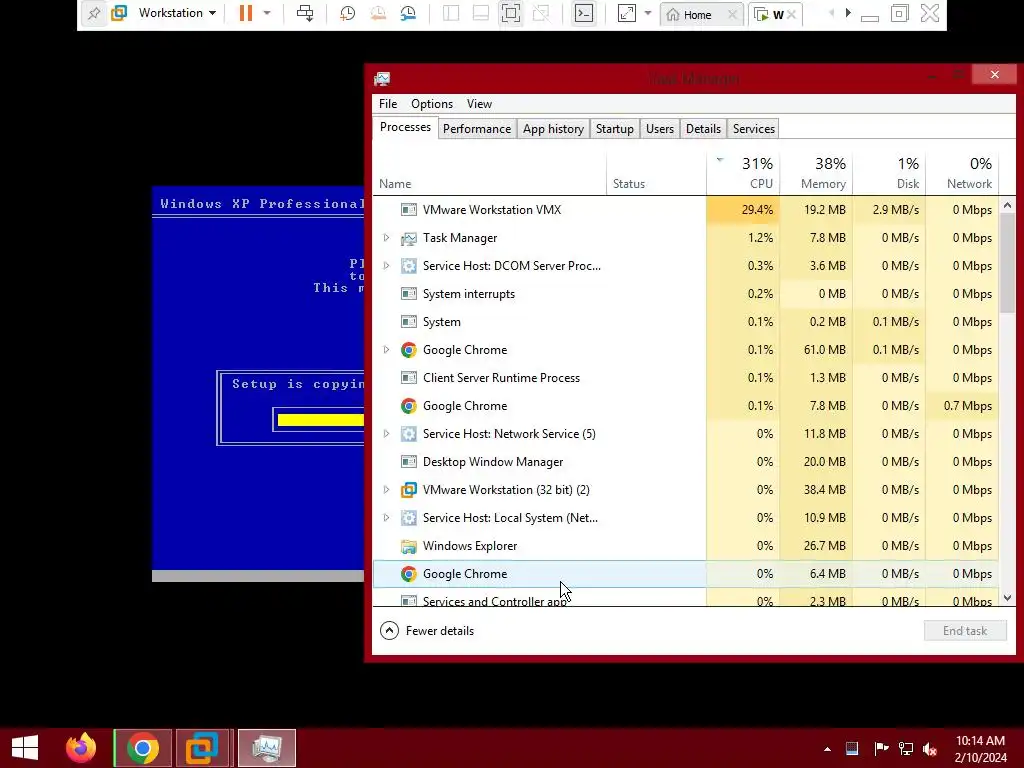
Task: Open the Windows Start button
Action: click(25, 748)
